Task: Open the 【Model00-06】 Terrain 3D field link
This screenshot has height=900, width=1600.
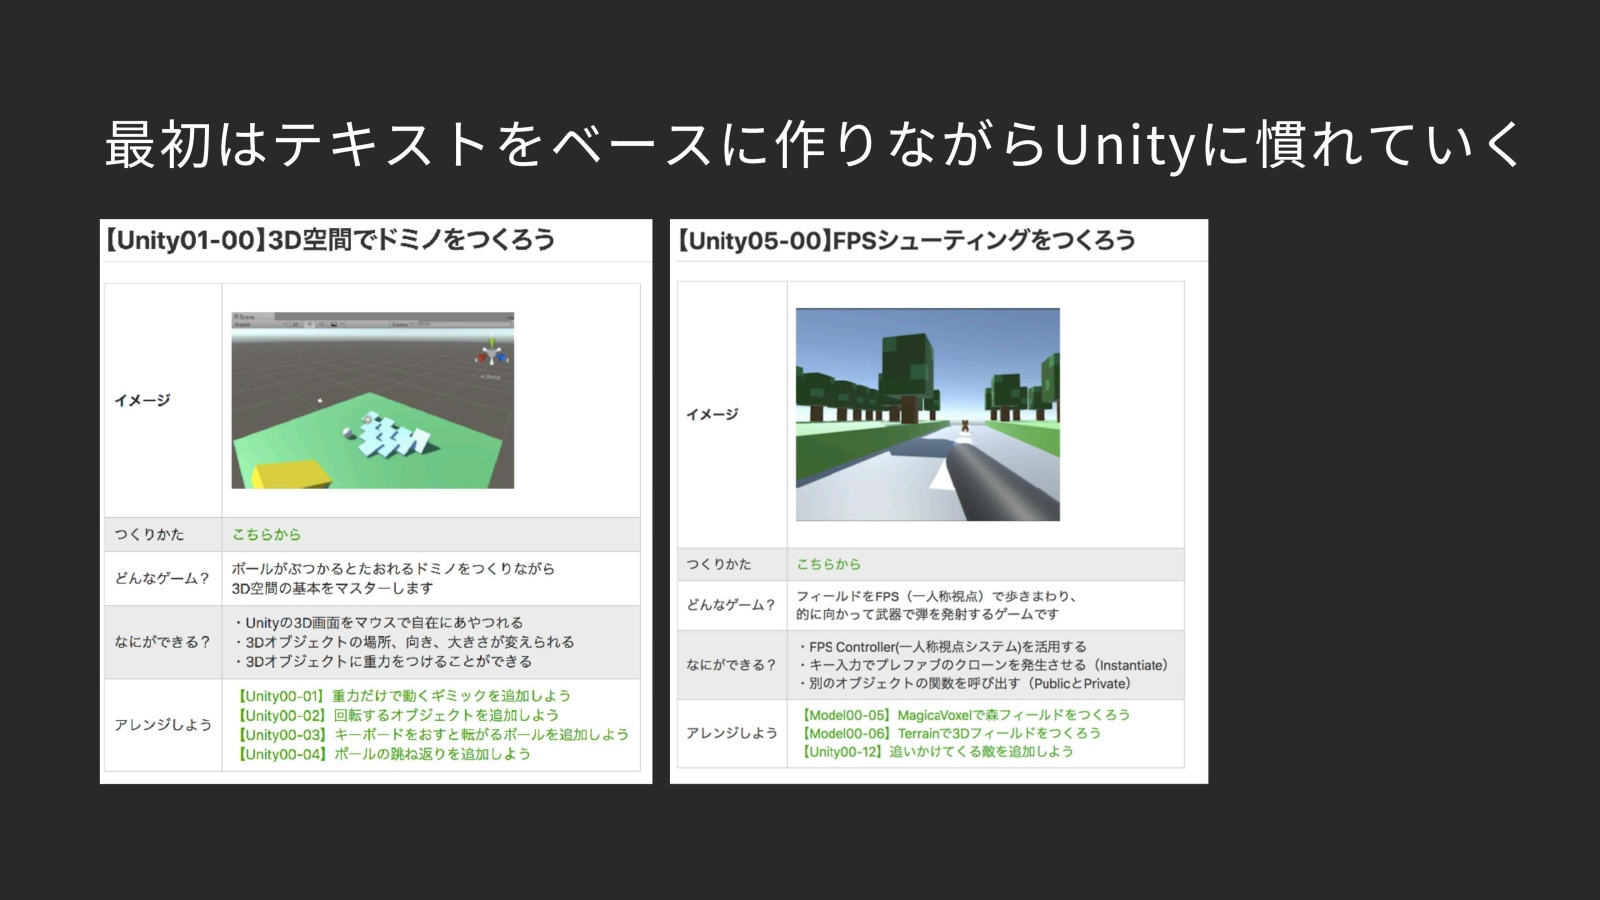Action: coord(951,733)
